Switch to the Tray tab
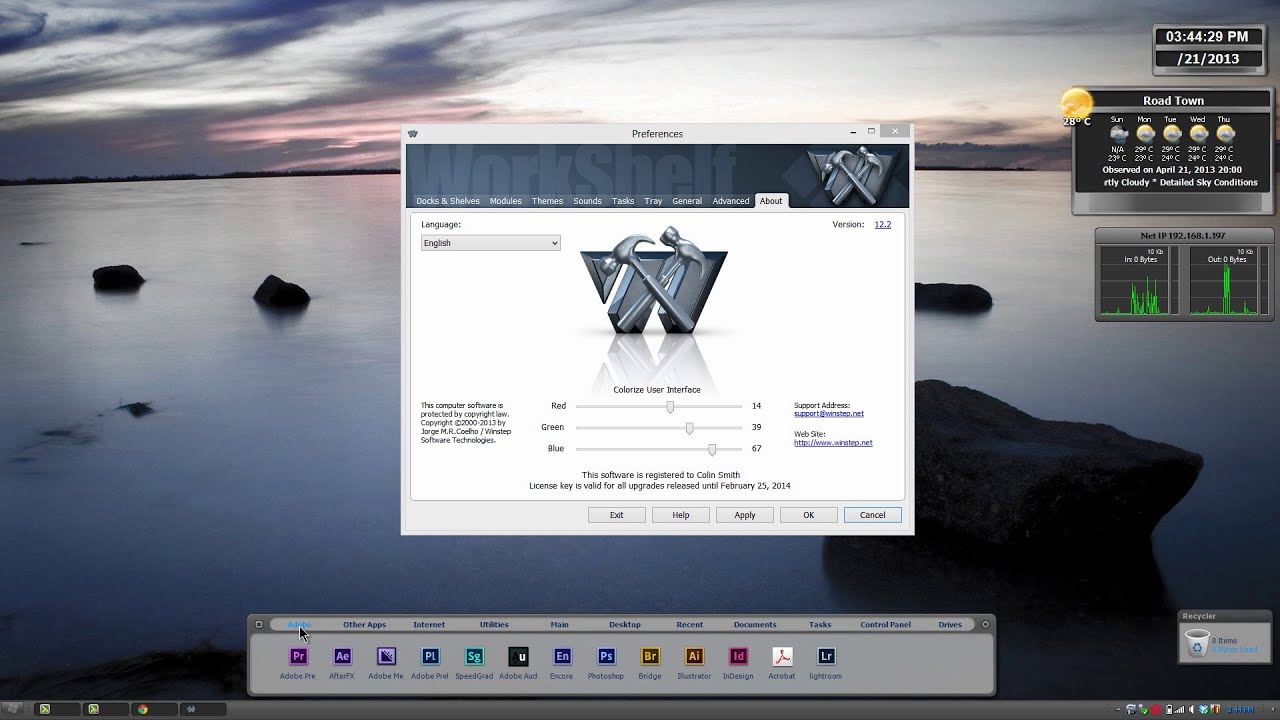The width and height of the screenshot is (1280, 720). (x=653, y=201)
